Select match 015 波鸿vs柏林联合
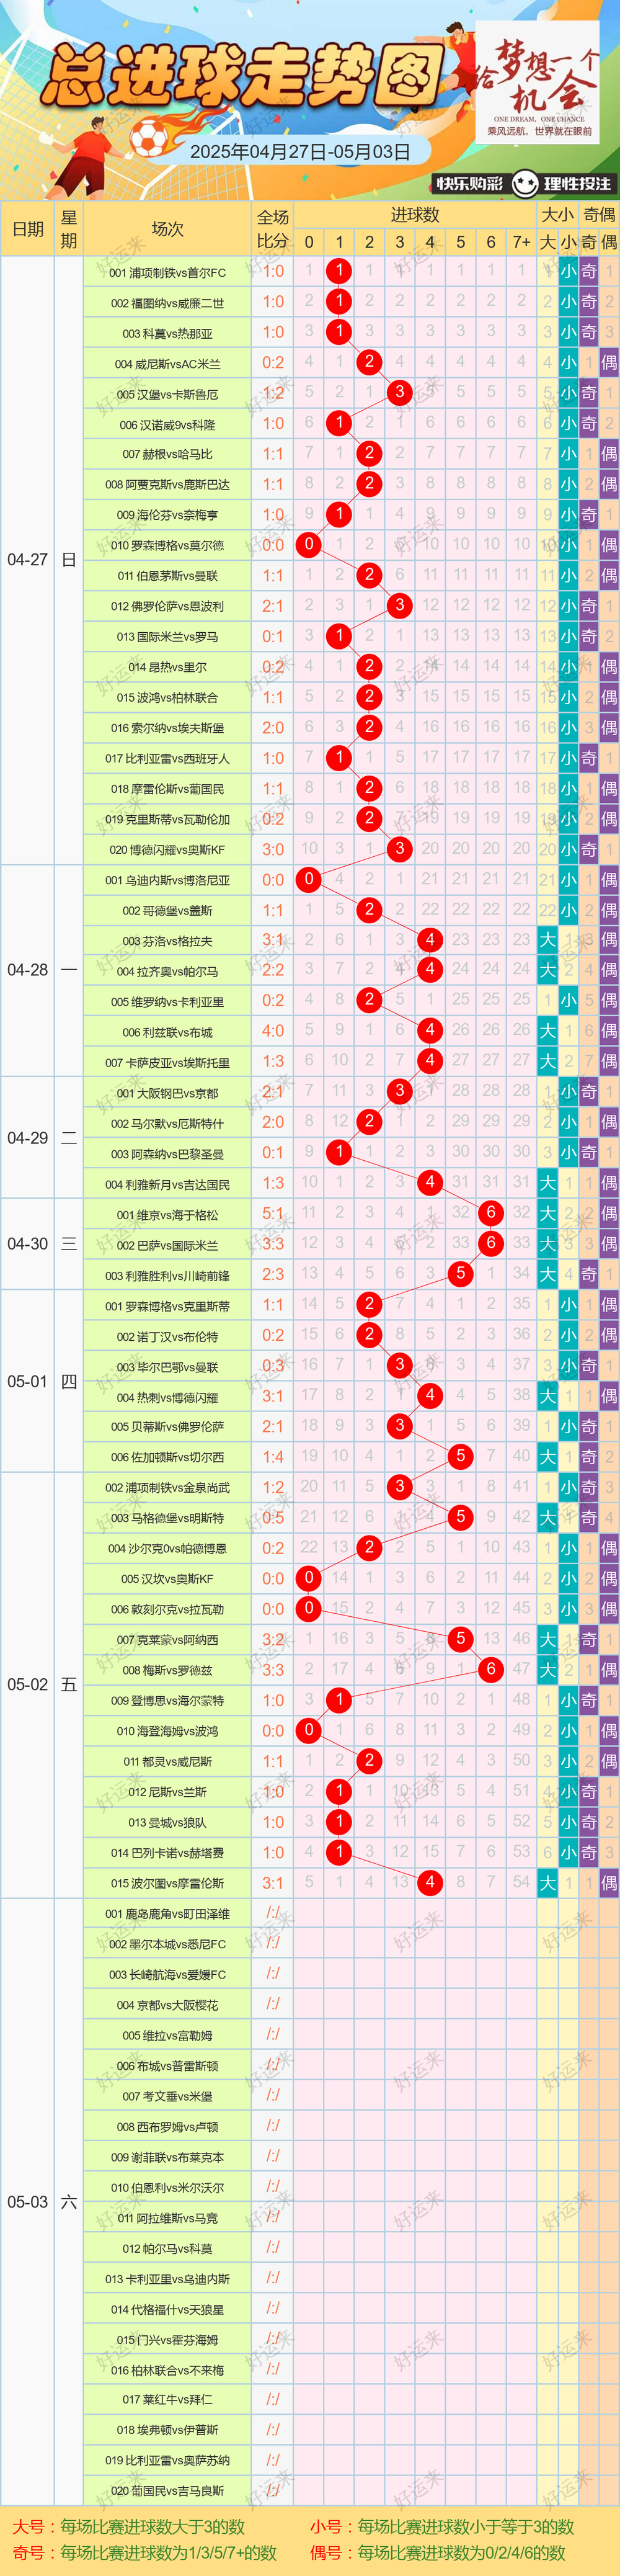The width and height of the screenshot is (620, 2576). tap(168, 698)
